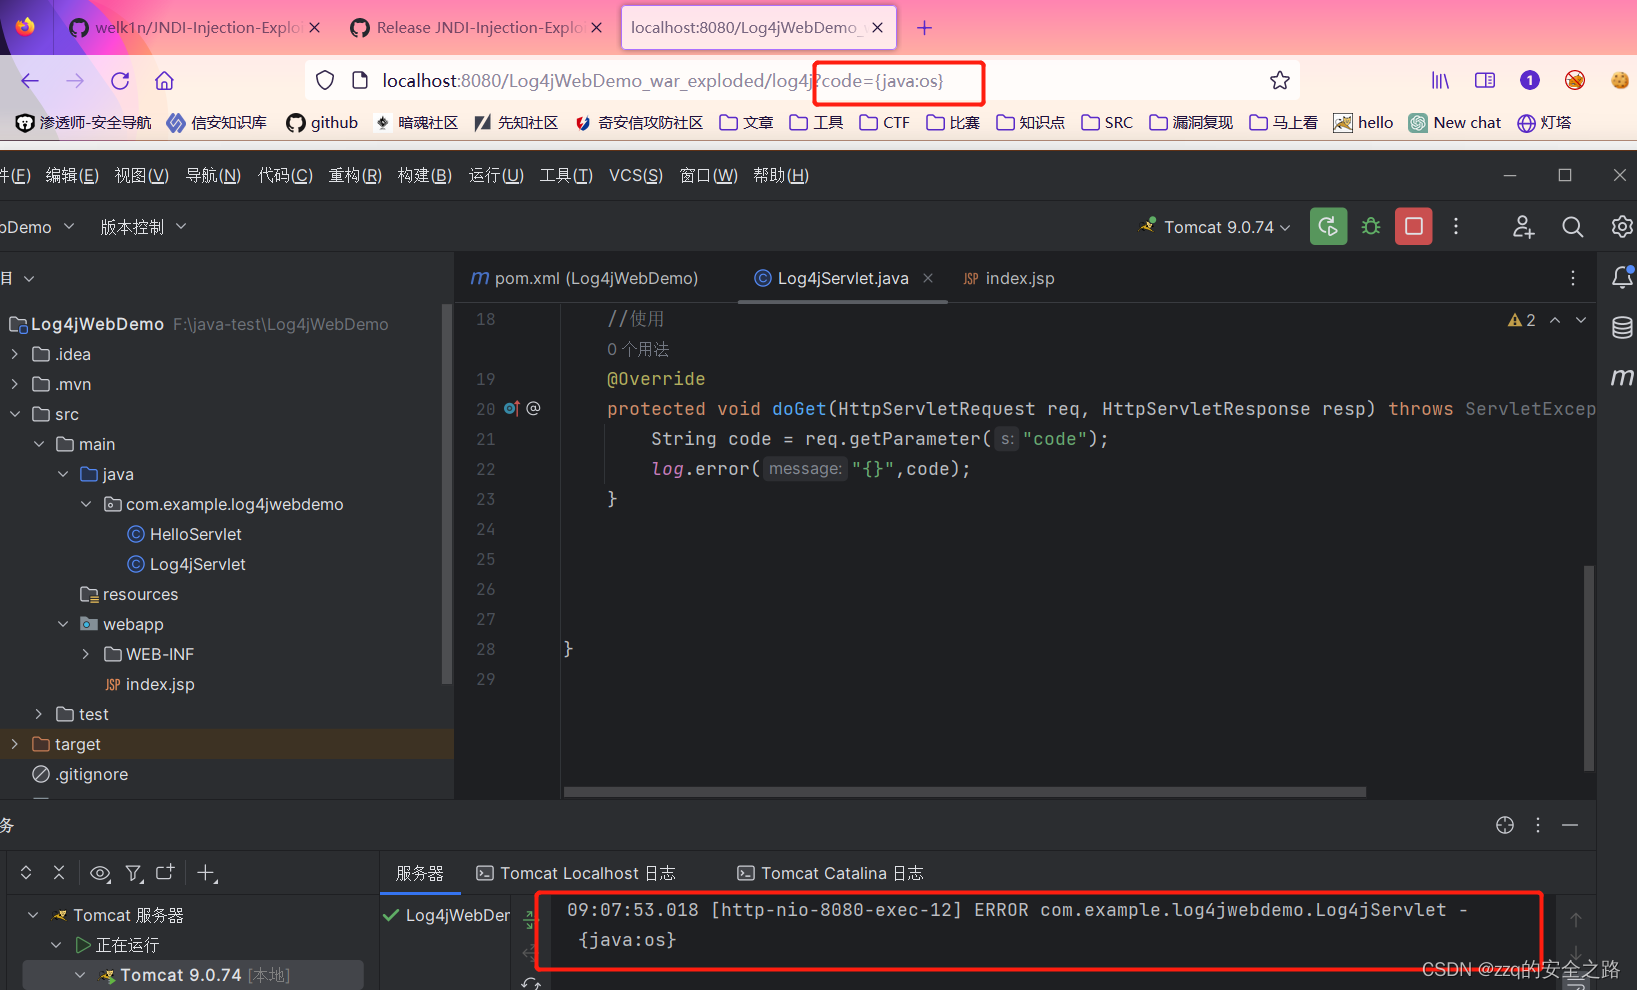Screen dimensions: 1637x990
Task: Click crosshair target icon in services panel
Action: click(1505, 825)
